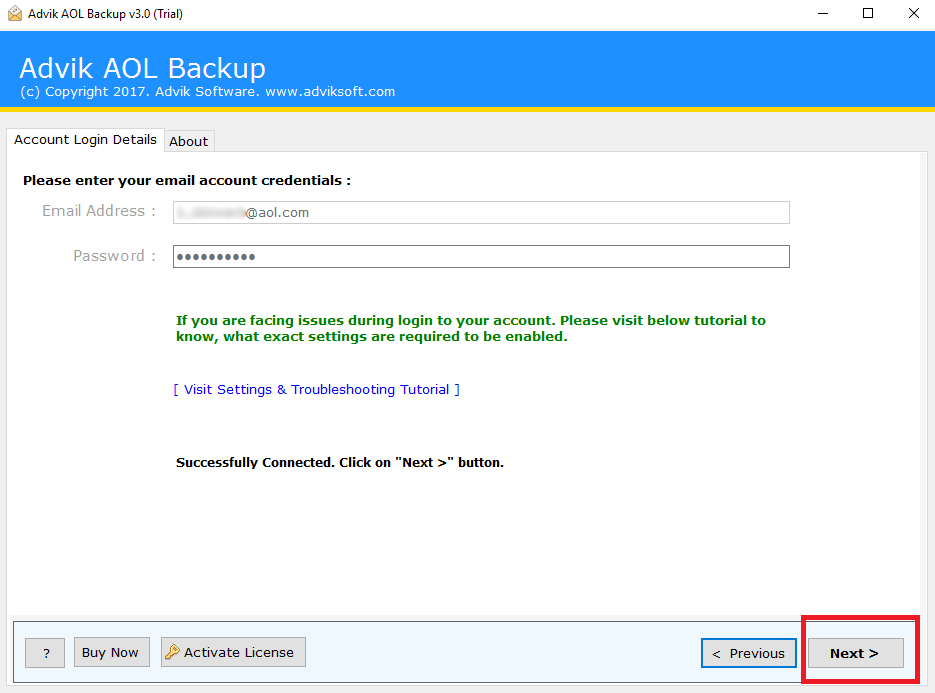Viewport: 935px width, 693px height.
Task: Click the 'Advik AOL Backup' banner title
Action: pos(143,68)
